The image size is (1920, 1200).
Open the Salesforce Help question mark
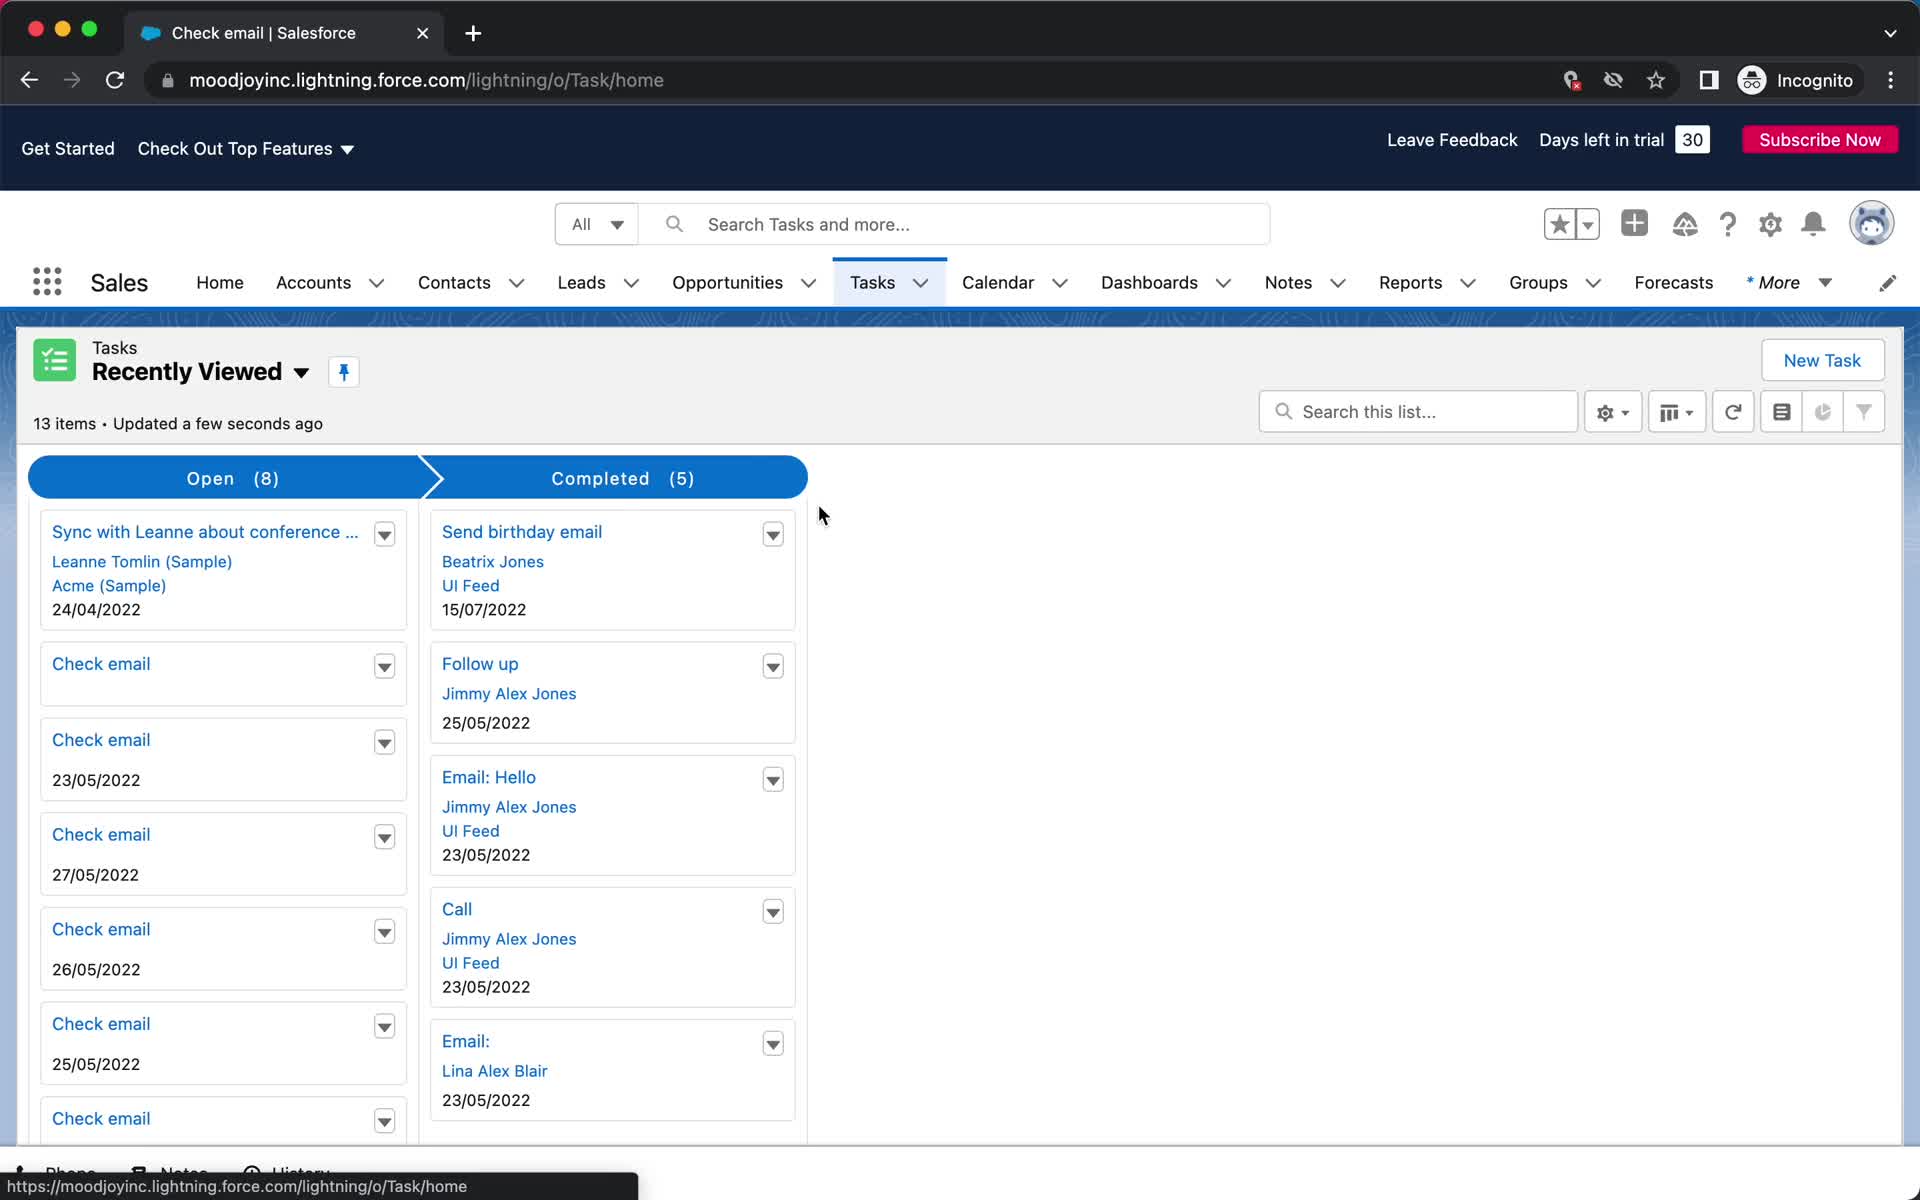1727,224
